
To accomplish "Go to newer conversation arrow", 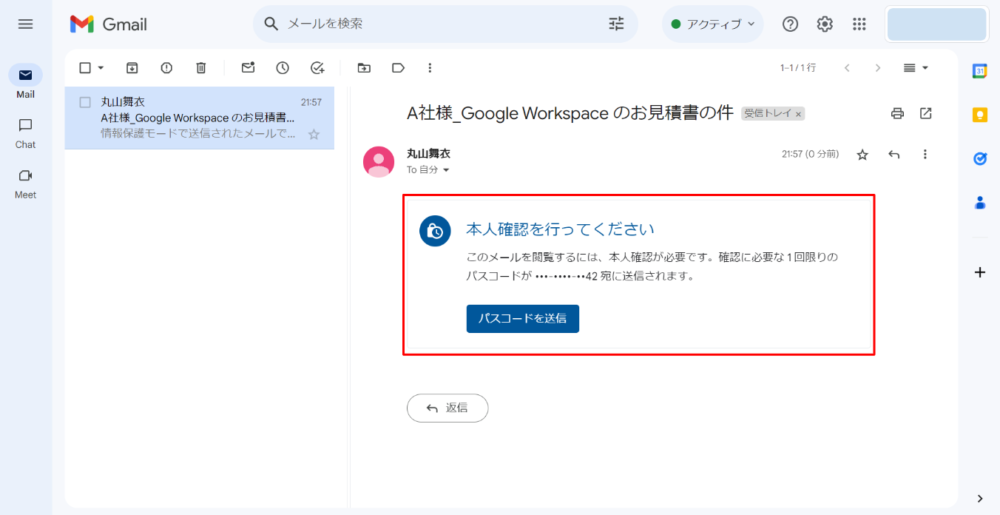I will tap(847, 68).
